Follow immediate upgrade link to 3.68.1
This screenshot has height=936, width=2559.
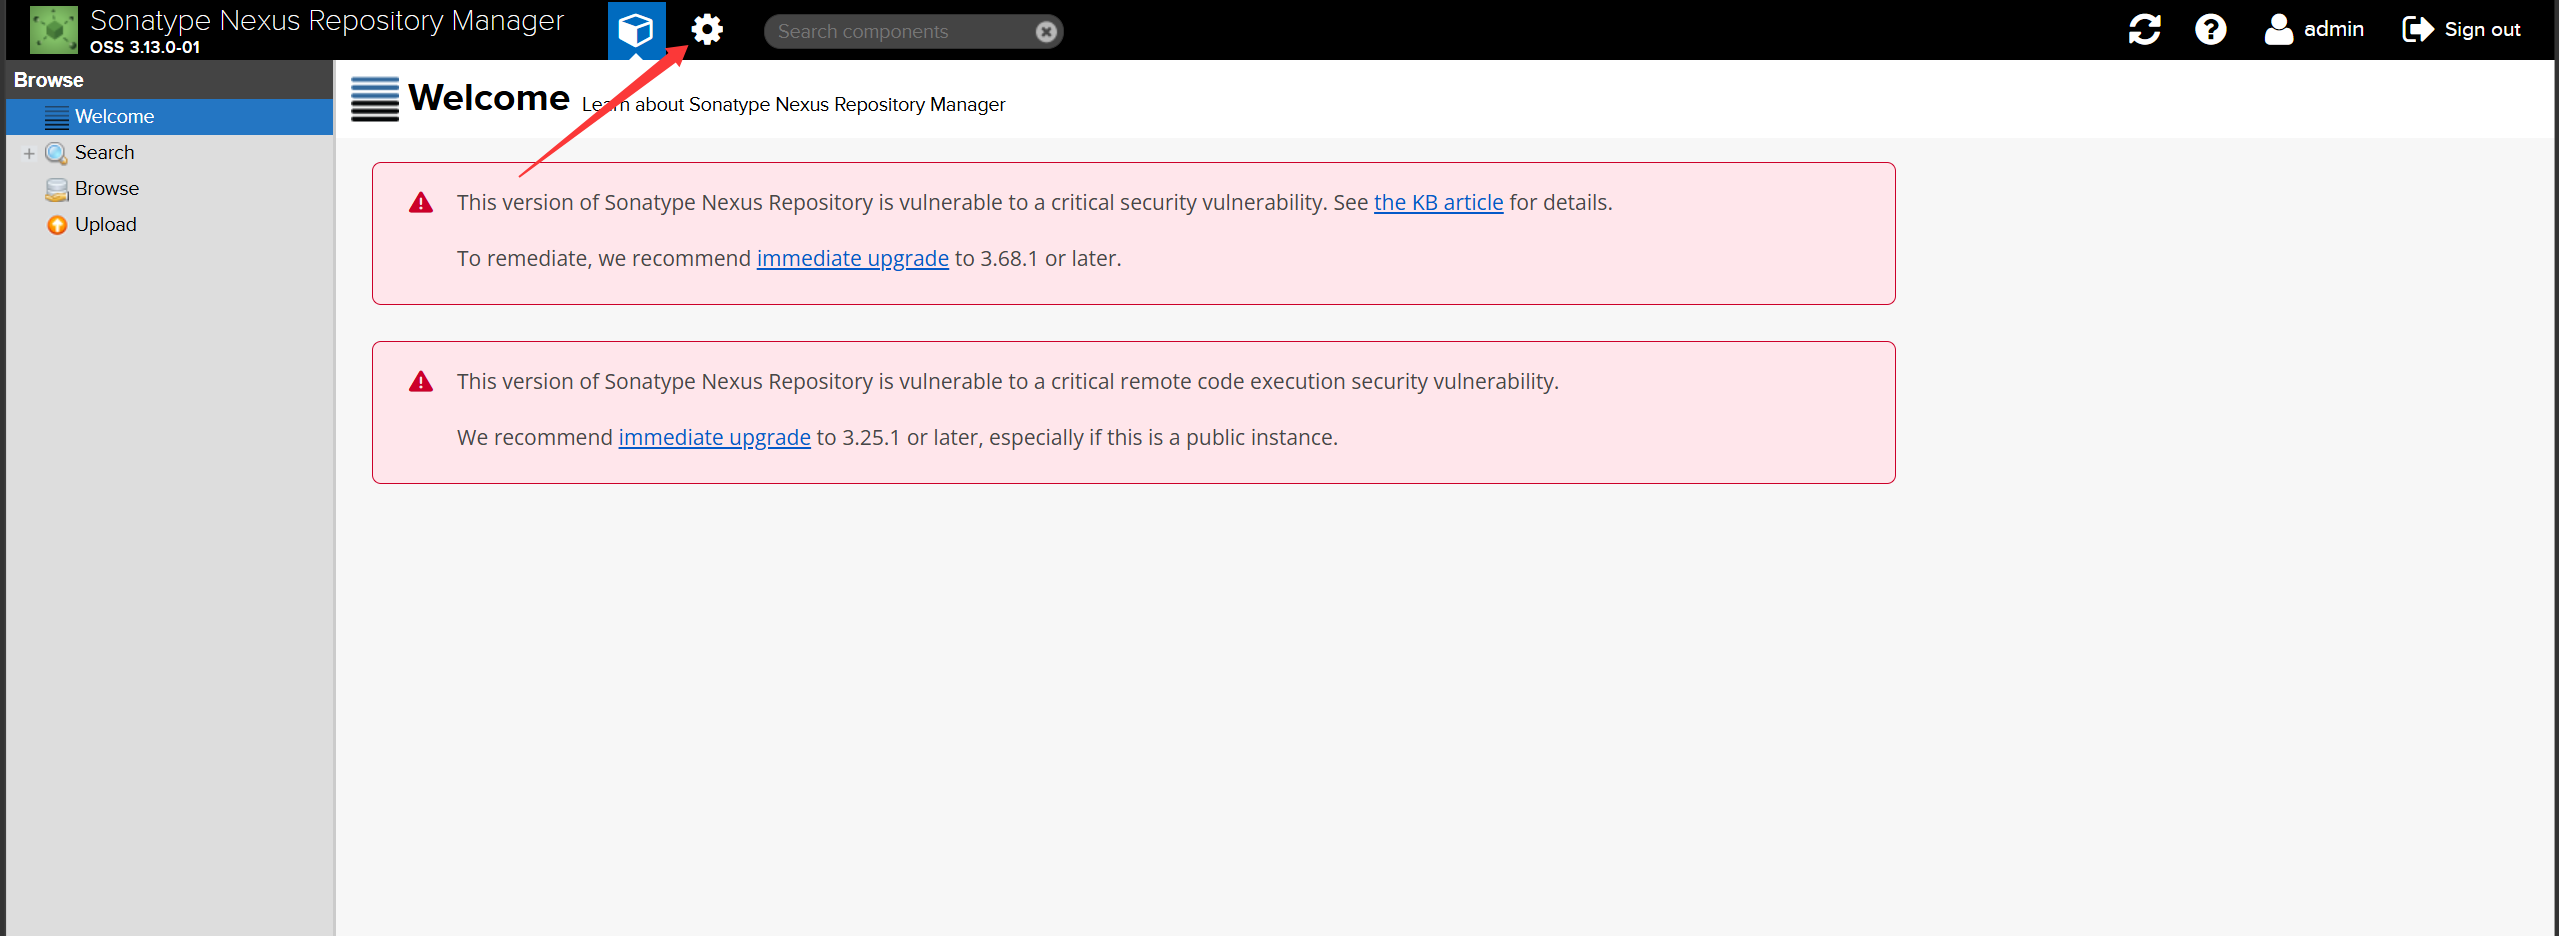852,259
